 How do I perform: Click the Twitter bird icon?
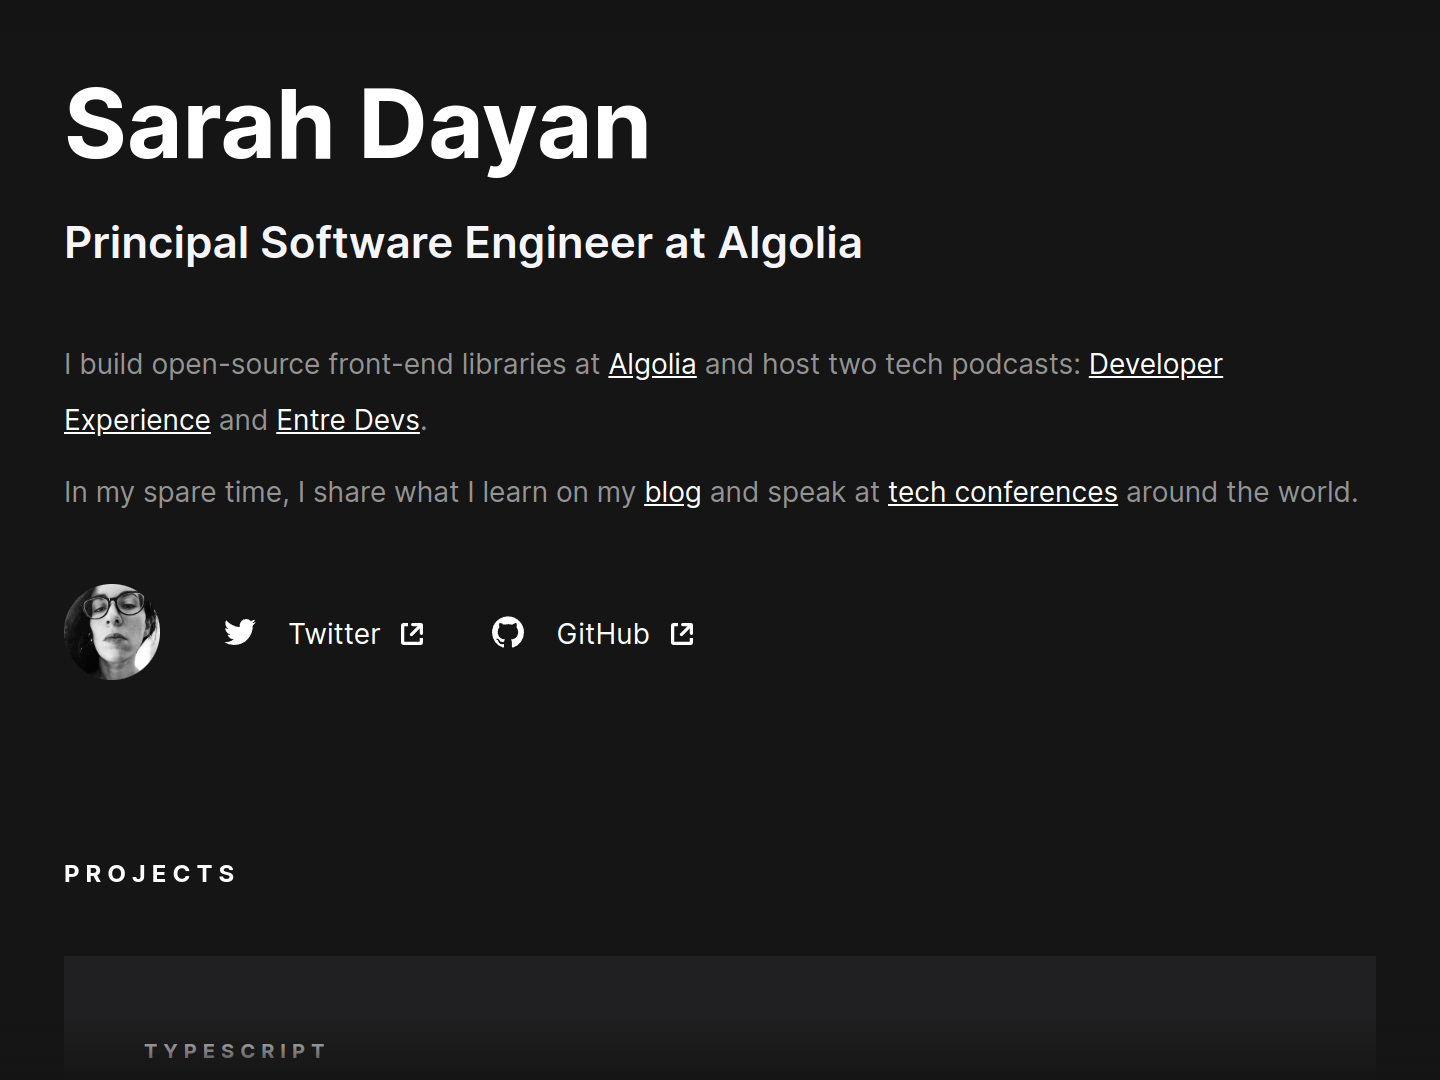pos(240,633)
